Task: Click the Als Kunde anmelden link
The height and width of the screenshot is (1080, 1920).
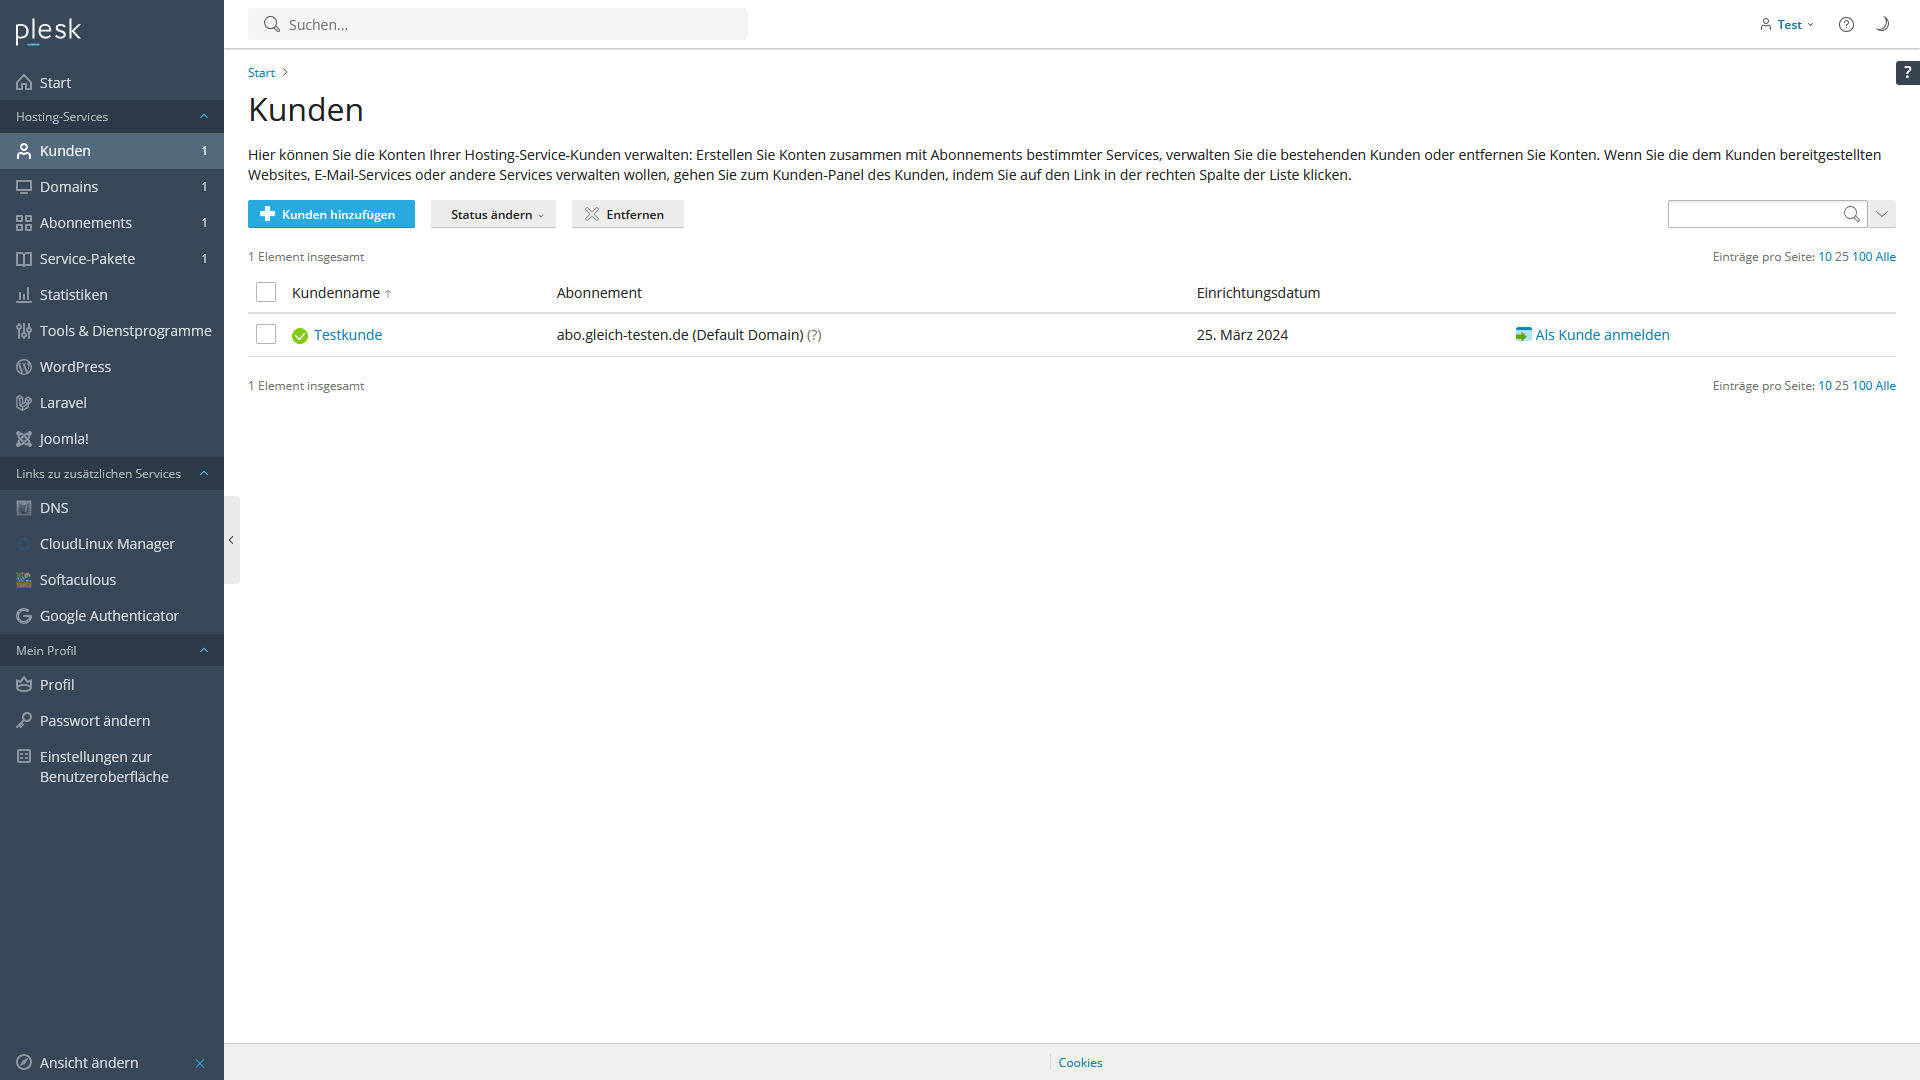Action: [x=1601, y=335]
